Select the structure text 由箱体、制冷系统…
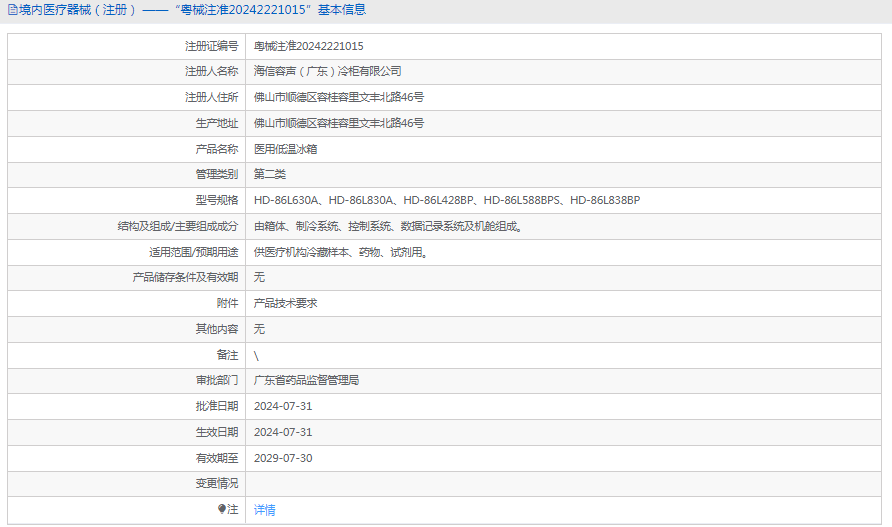 point(389,227)
